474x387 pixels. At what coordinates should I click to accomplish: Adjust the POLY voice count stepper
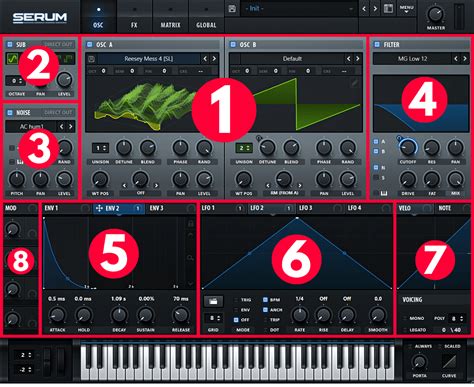(456, 319)
